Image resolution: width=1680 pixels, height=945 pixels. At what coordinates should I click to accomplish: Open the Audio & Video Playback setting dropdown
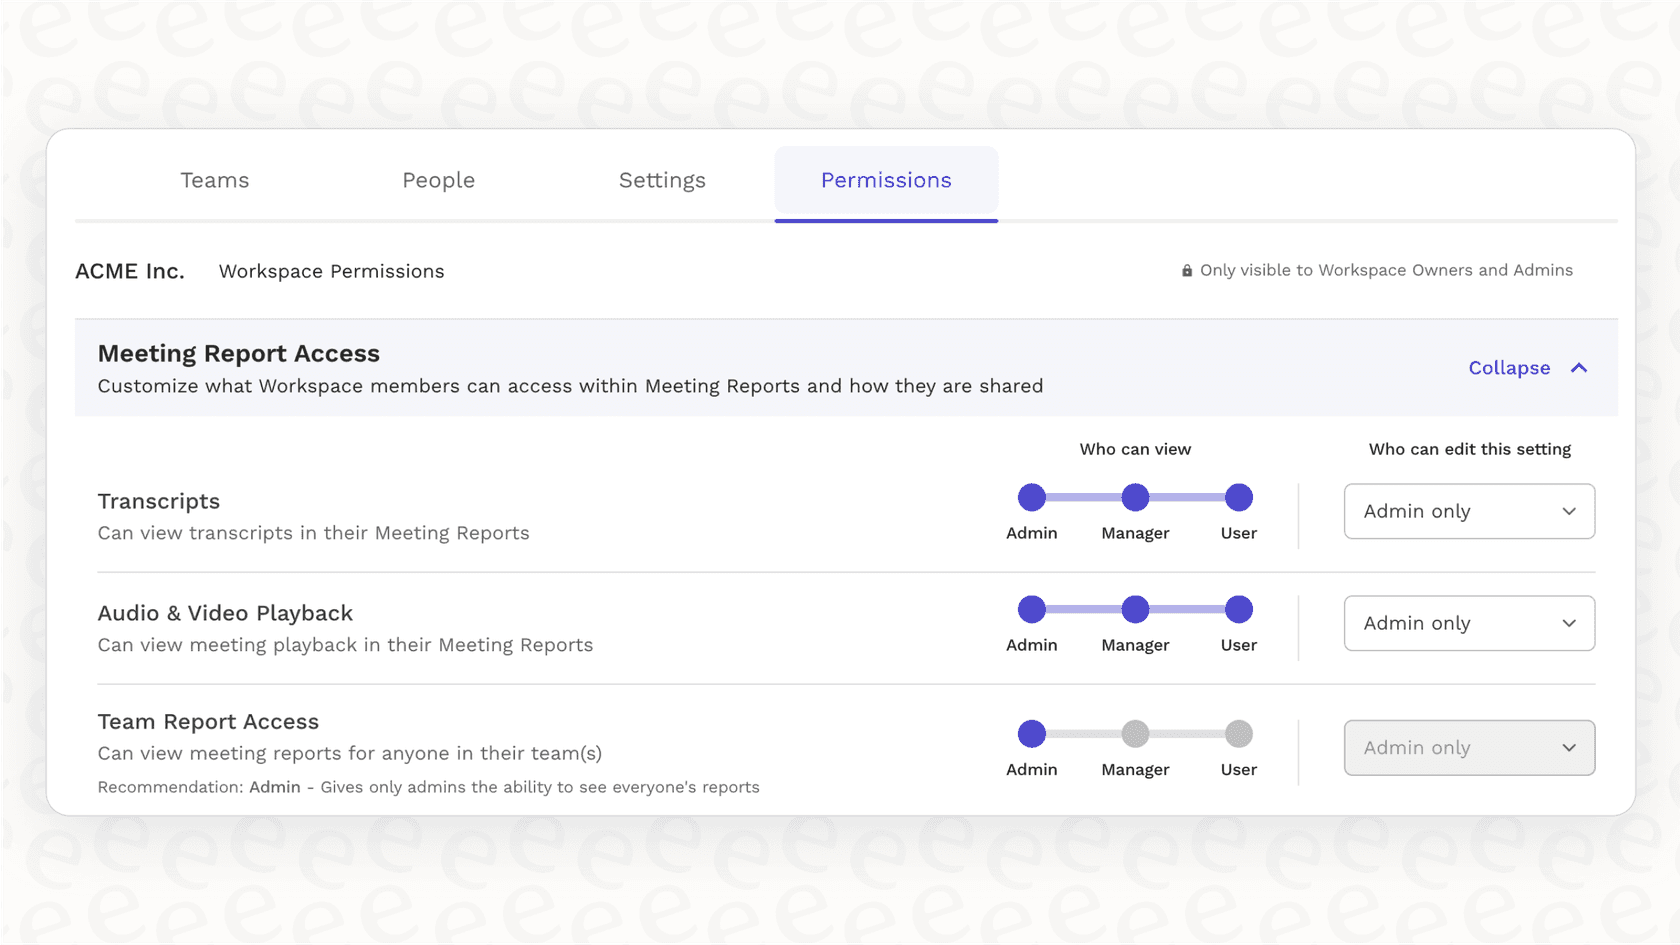1468,623
